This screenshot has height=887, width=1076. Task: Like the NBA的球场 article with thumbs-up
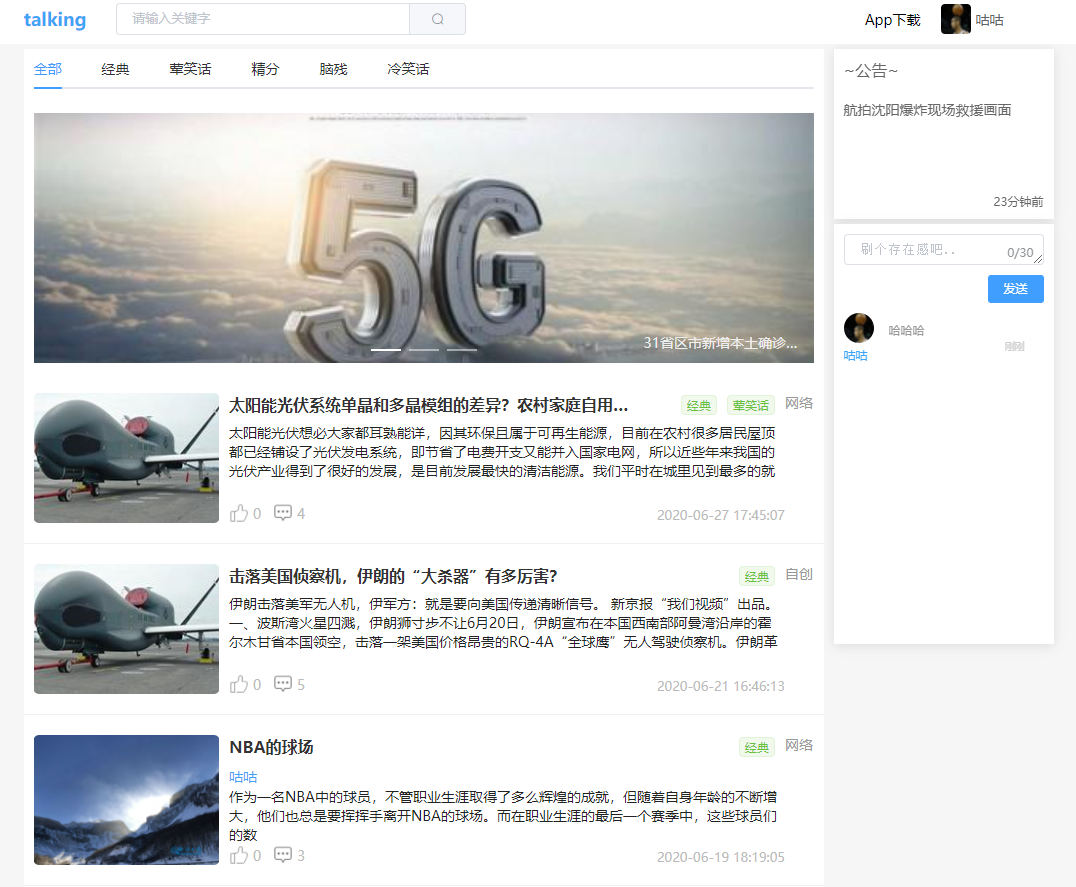(x=239, y=855)
